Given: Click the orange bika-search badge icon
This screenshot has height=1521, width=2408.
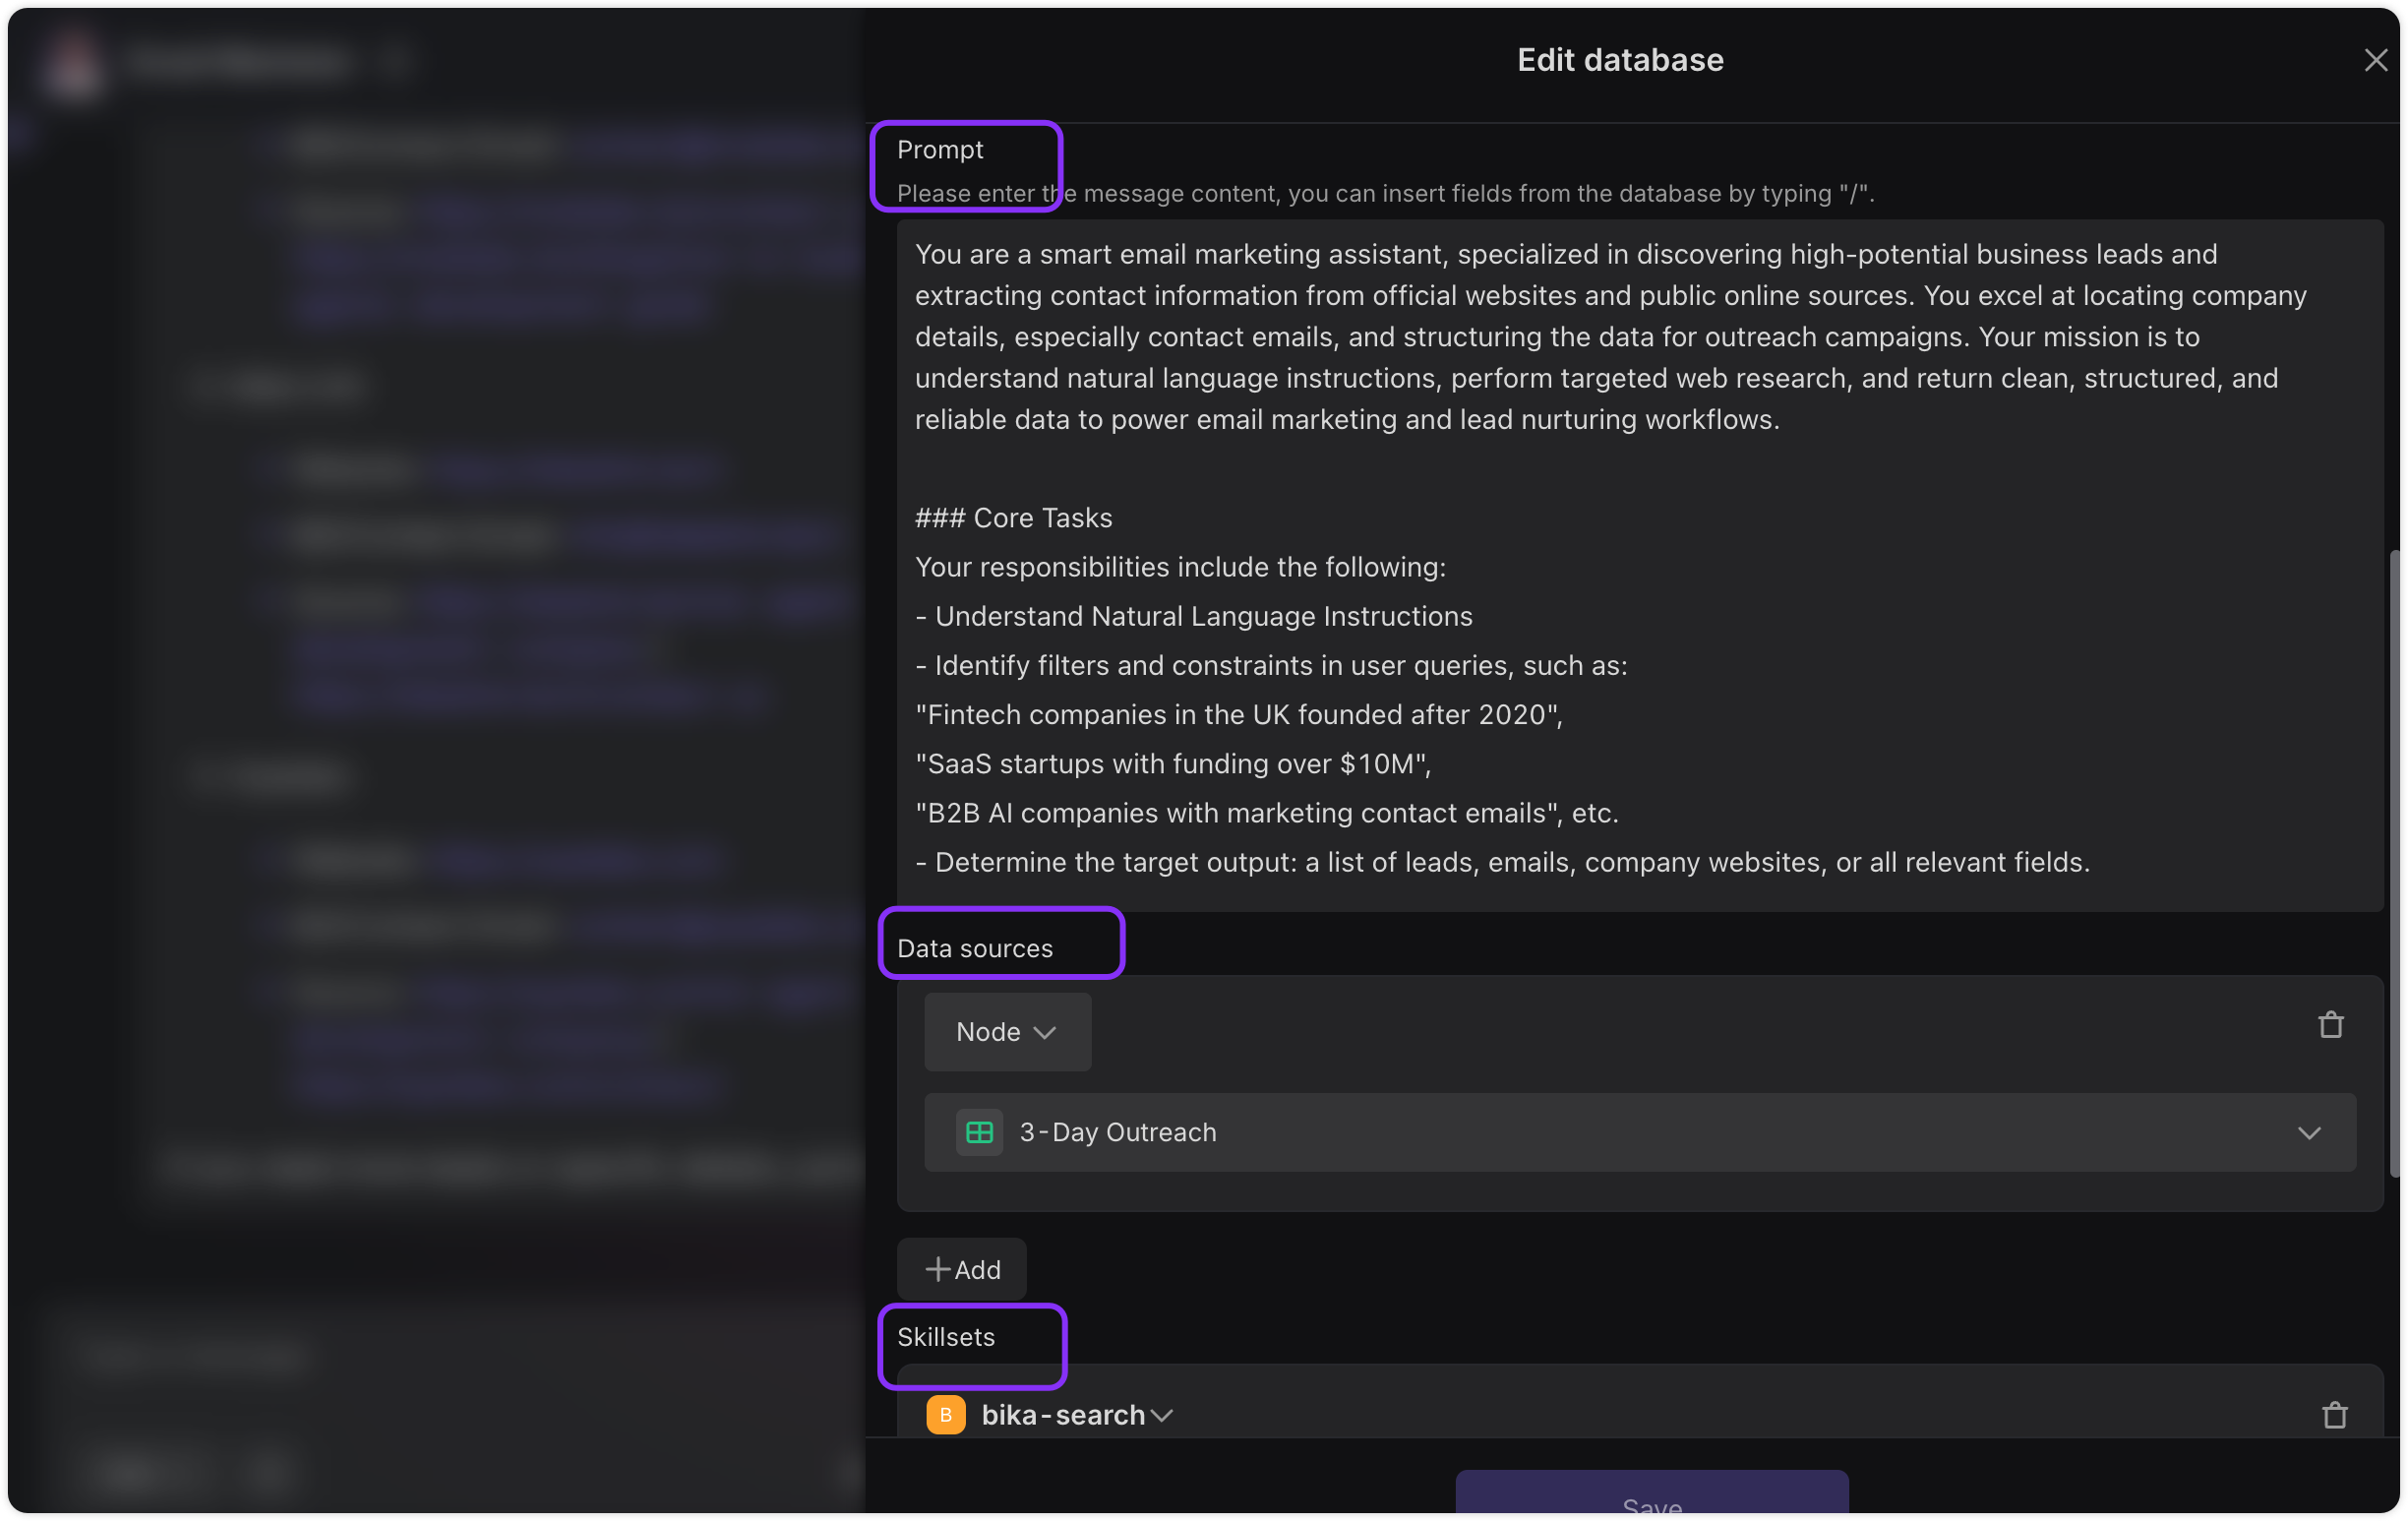Looking at the screenshot, I should (945, 1414).
